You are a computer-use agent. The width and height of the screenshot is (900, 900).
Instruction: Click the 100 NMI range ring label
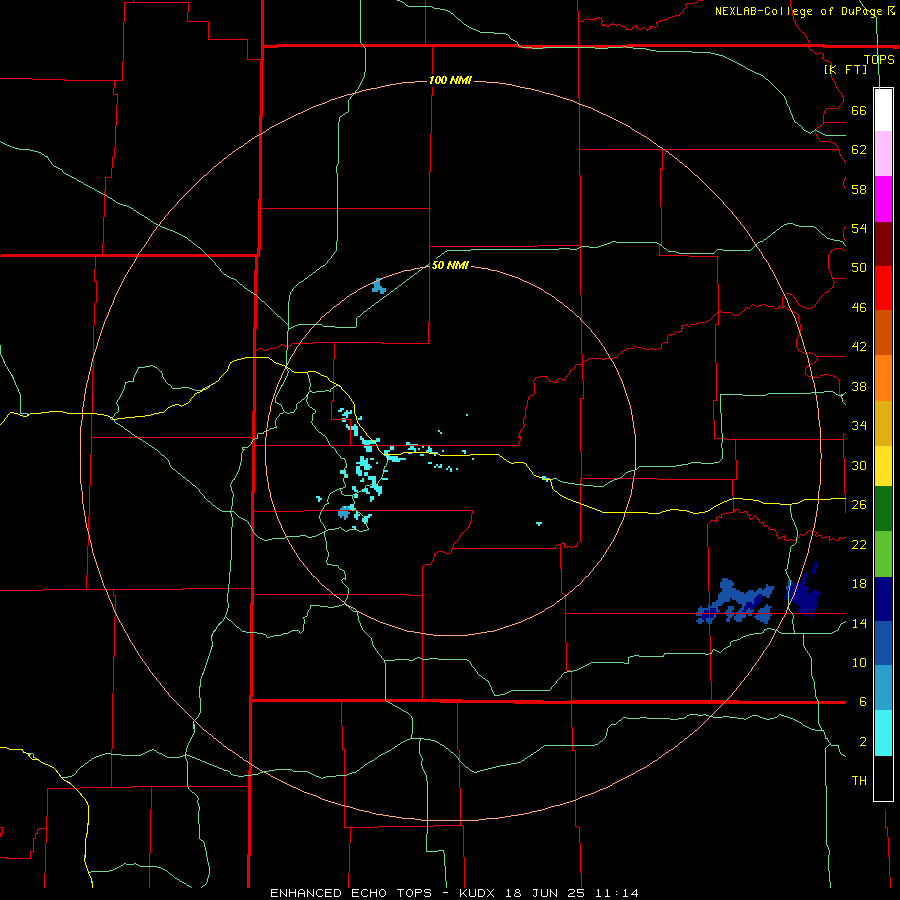point(450,80)
